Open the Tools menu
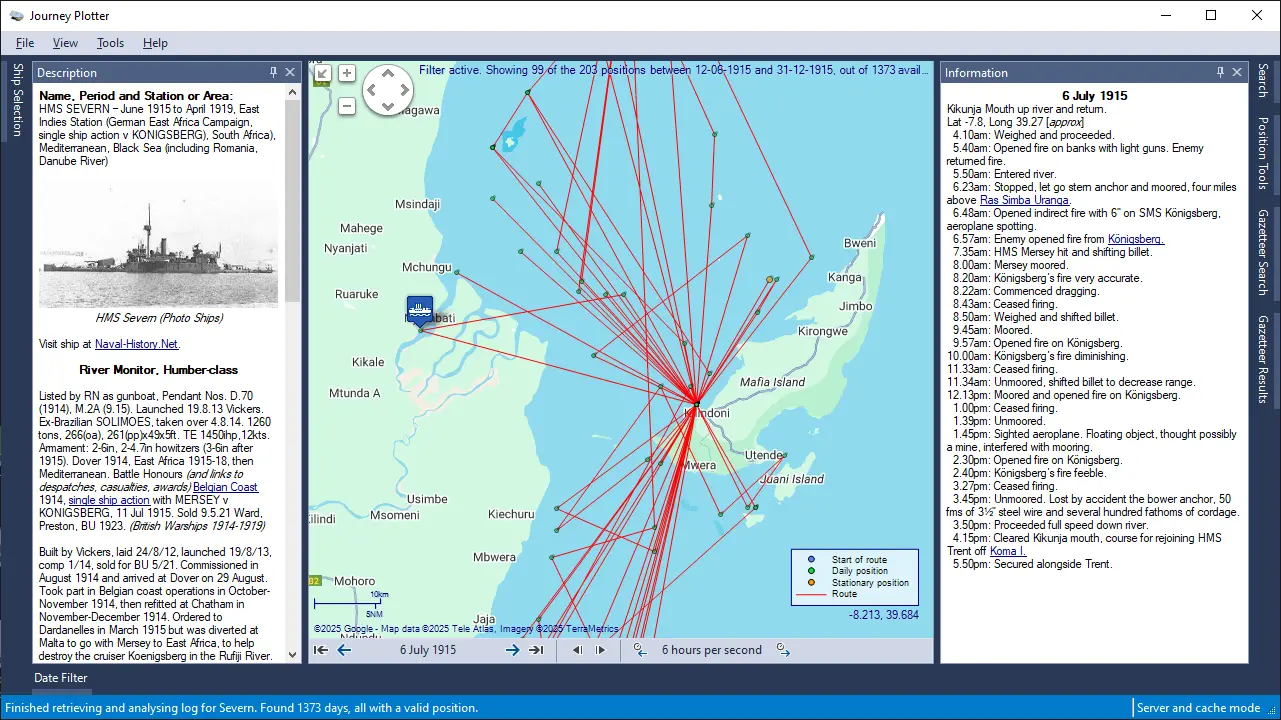 pos(110,43)
